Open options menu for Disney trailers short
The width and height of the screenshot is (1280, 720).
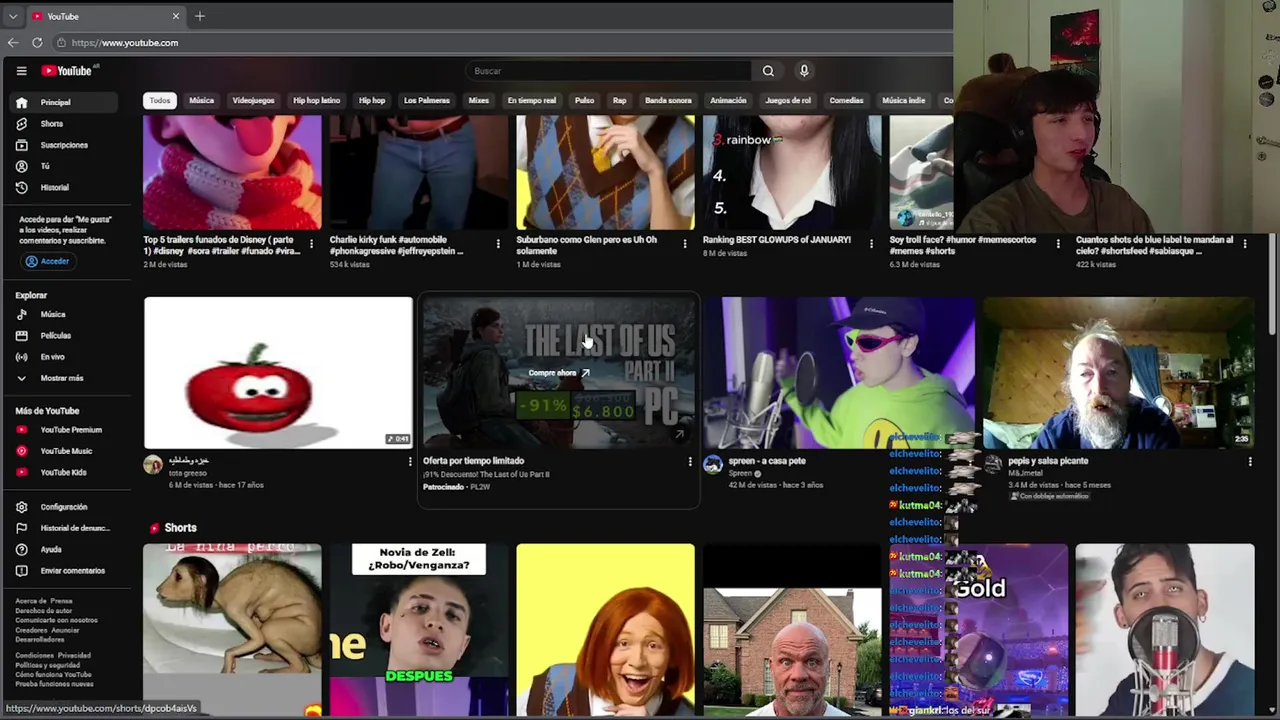point(311,243)
